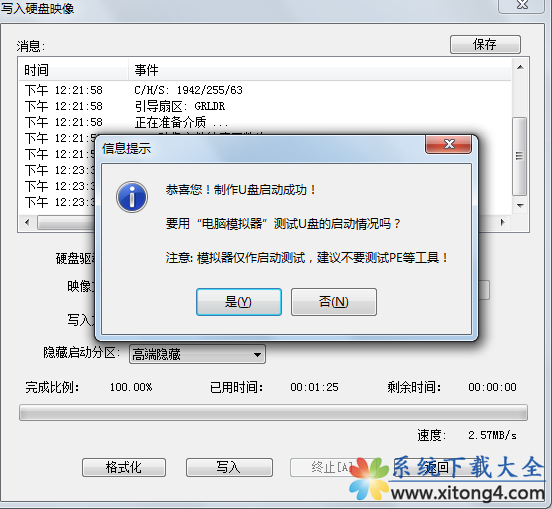Viewport: 552px width, 509px height.
Task: Click the message list scroll up arrow
Action: coord(520,67)
